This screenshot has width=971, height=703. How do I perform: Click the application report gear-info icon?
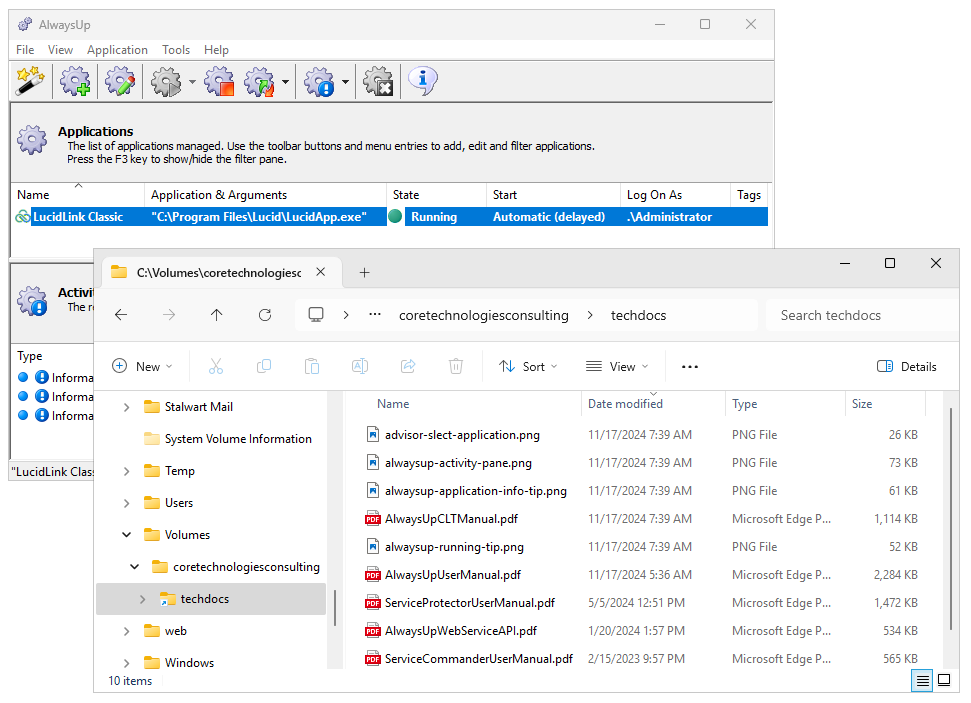point(320,81)
